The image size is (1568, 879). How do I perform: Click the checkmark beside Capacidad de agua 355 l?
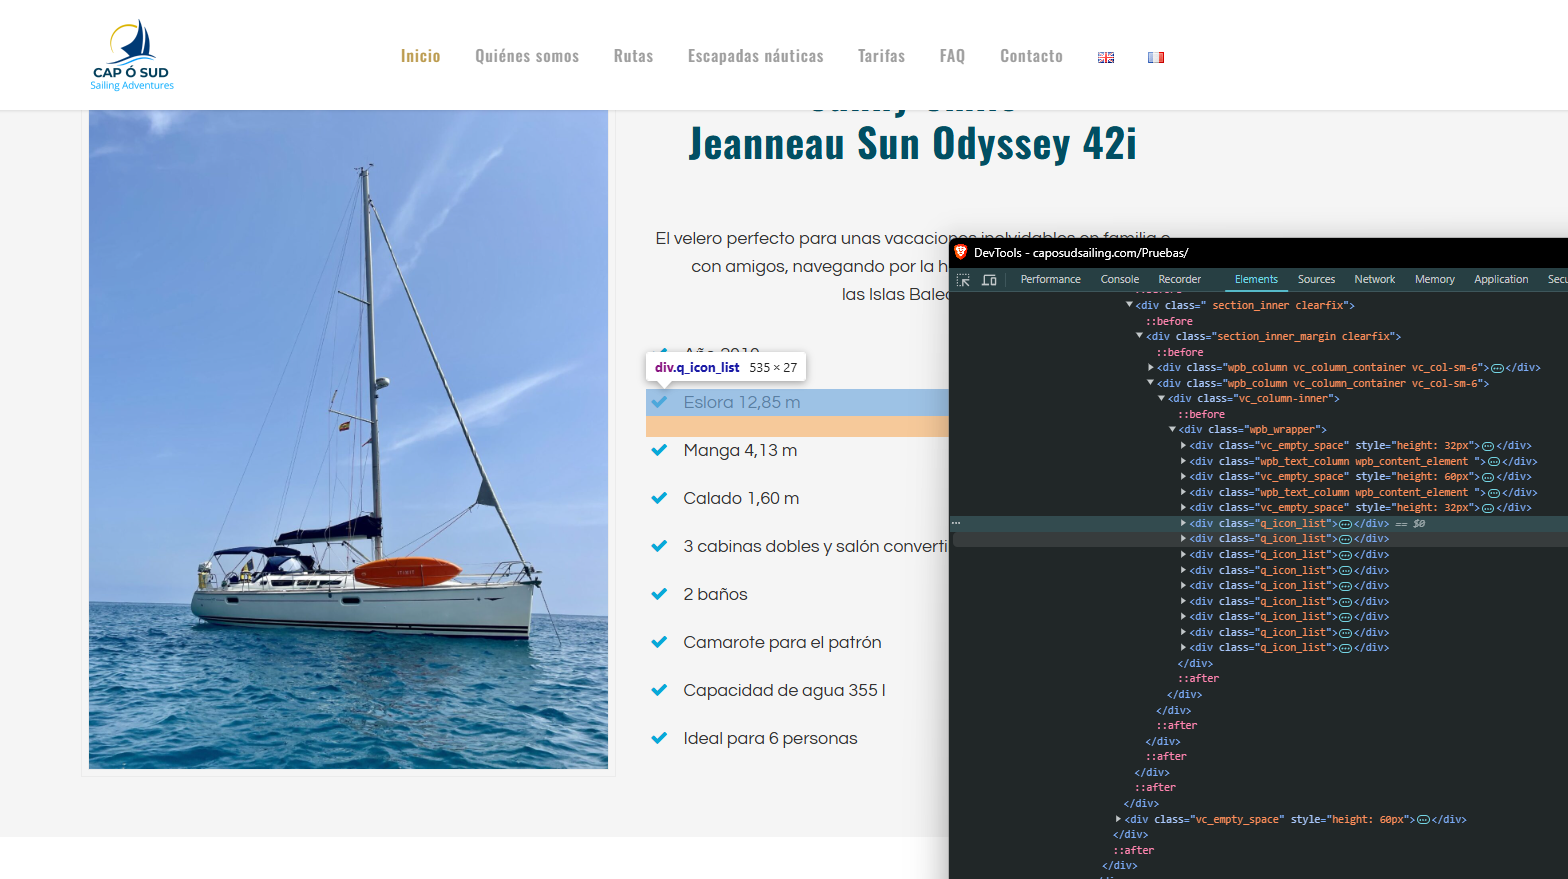pyautogui.click(x=659, y=690)
